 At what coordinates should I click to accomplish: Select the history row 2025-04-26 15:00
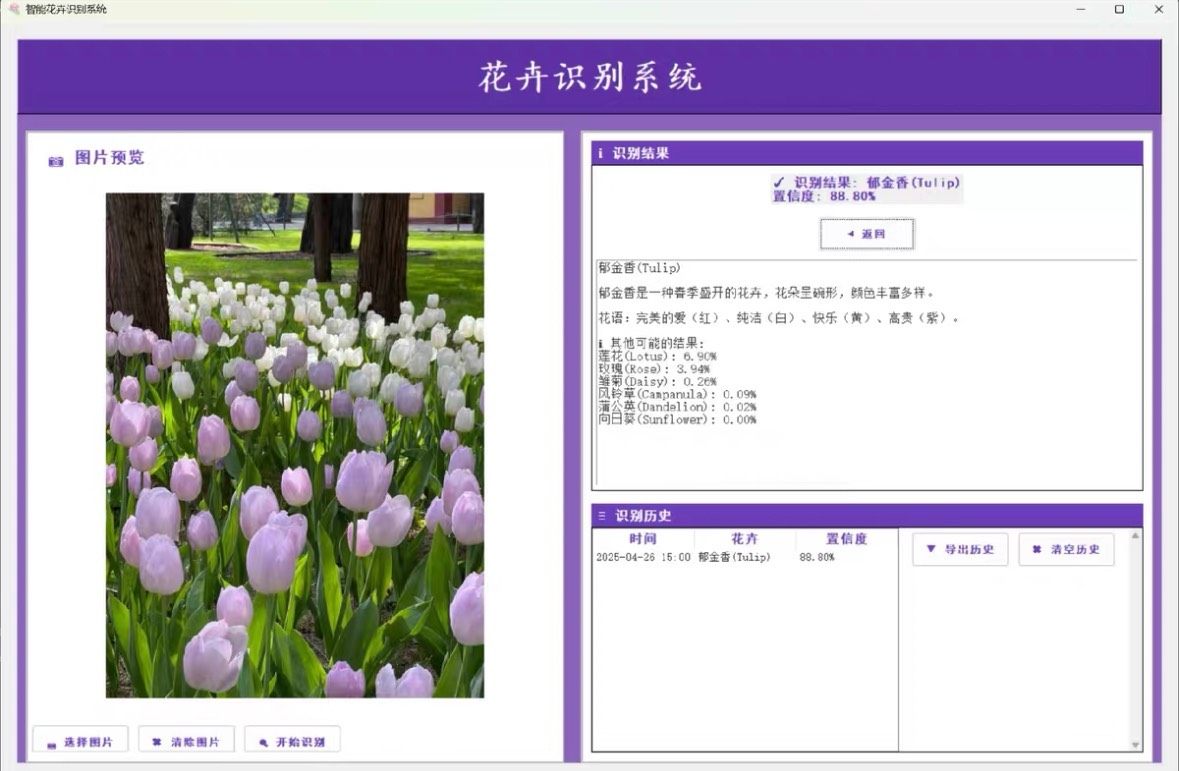click(744, 557)
